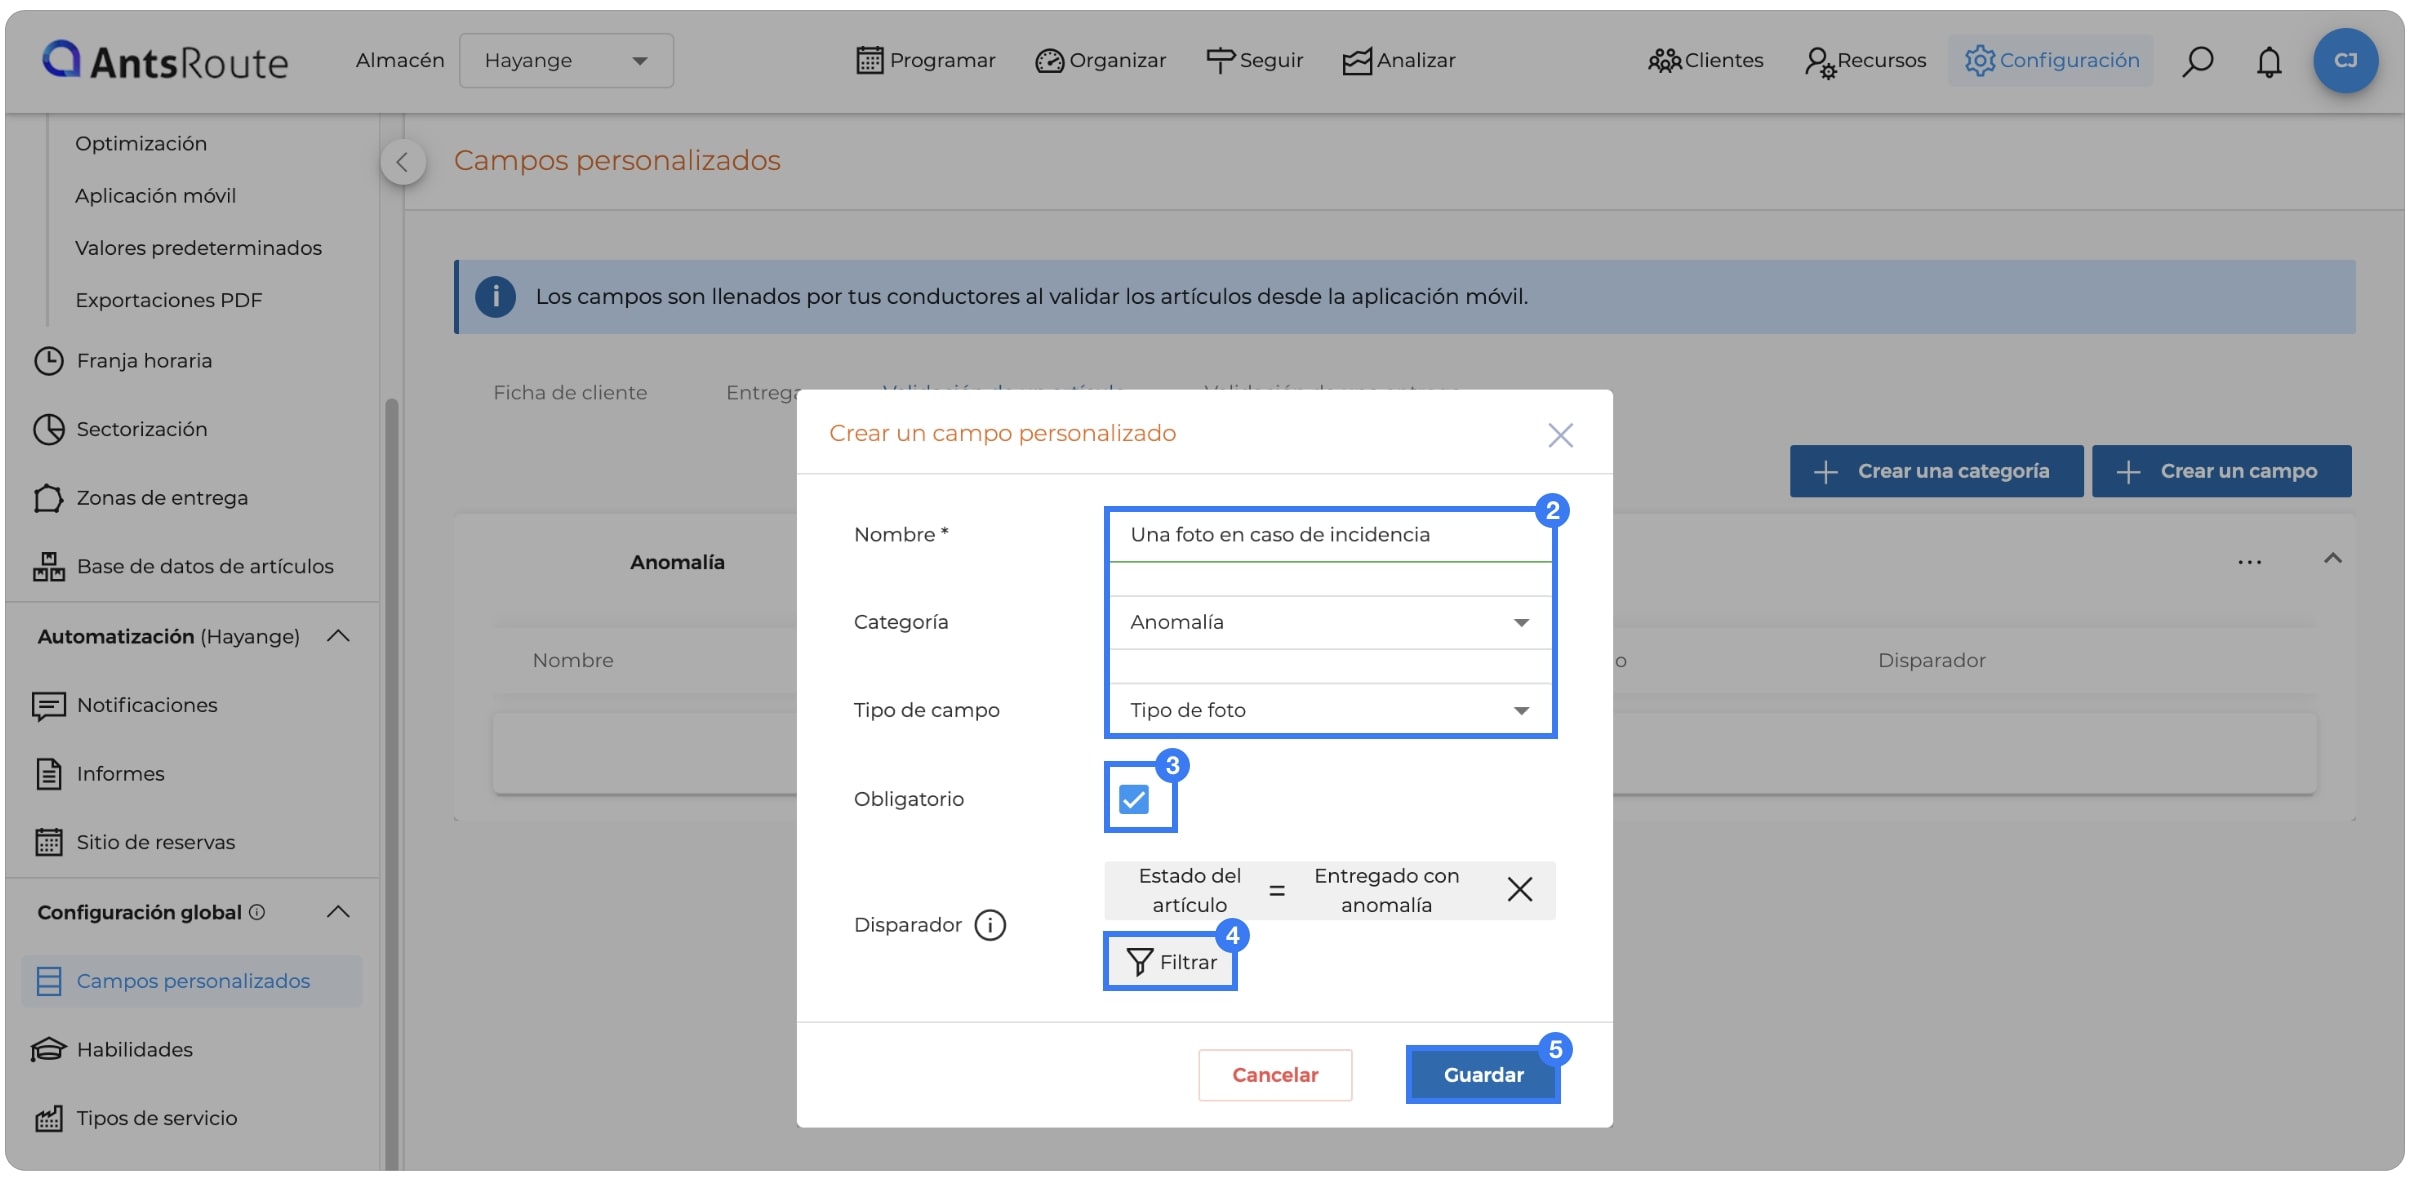Click the Franja horaria clock icon

(48, 361)
